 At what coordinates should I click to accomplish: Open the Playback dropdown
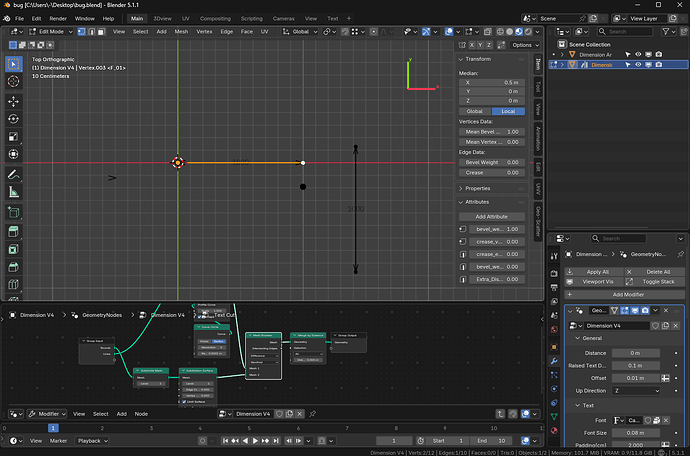click(x=92, y=441)
